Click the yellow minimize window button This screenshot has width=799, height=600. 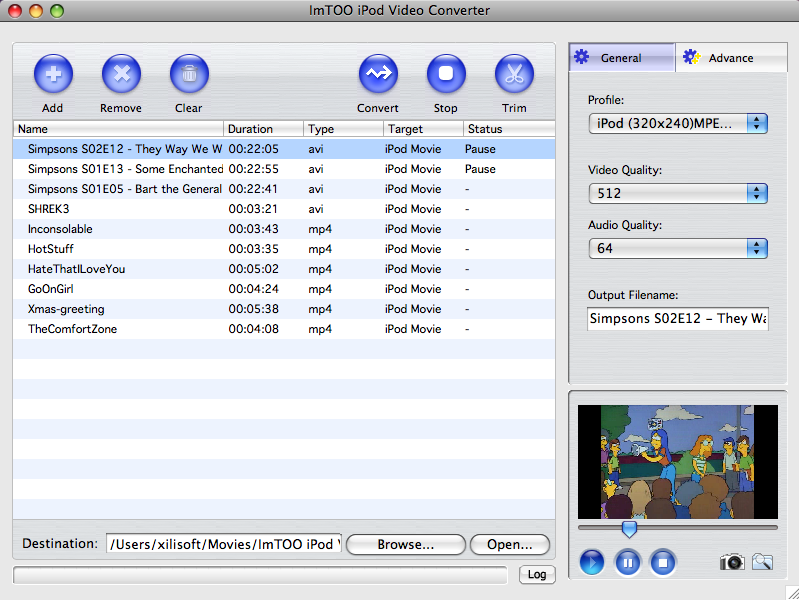[36, 11]
